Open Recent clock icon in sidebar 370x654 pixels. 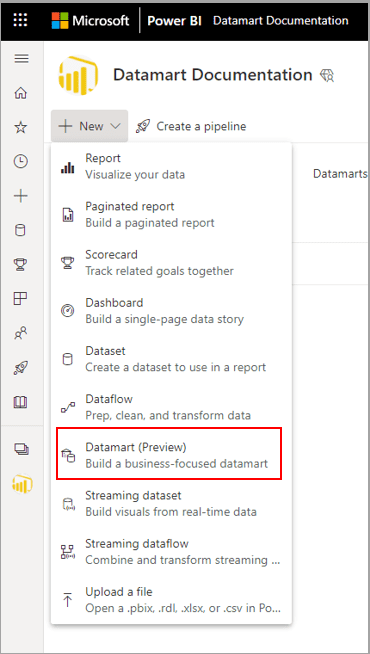(x=21, y=161)
